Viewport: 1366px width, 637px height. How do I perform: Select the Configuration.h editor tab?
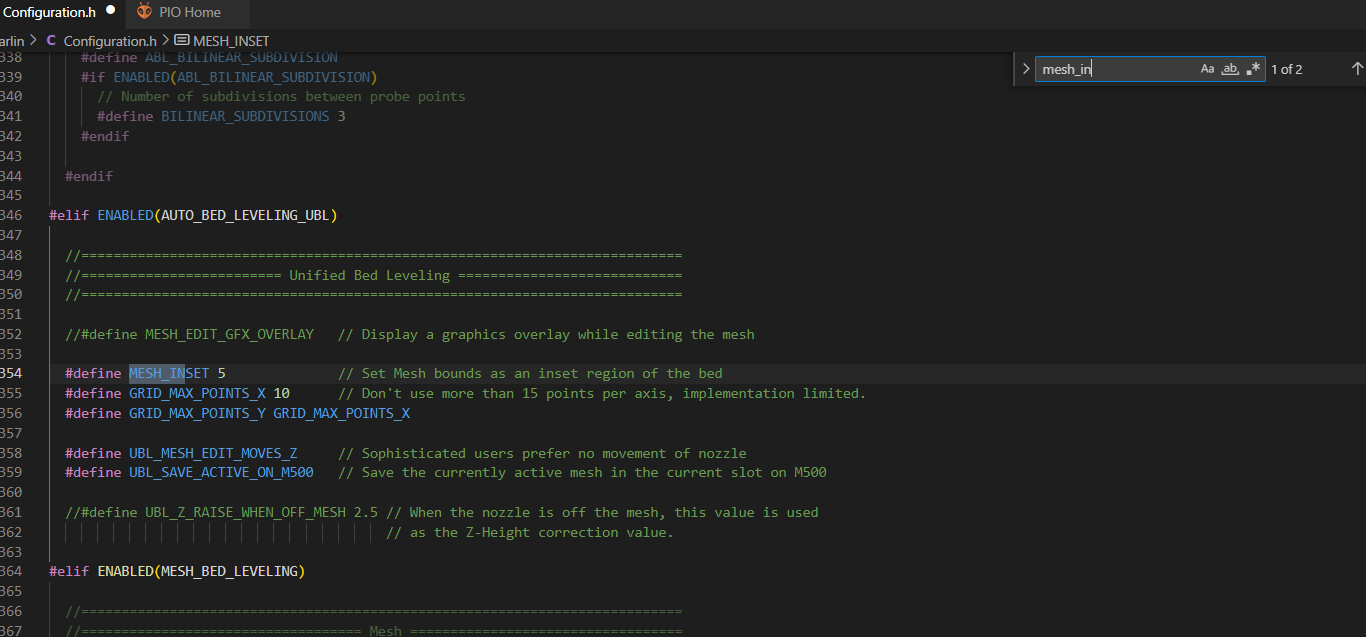[50, 12]
